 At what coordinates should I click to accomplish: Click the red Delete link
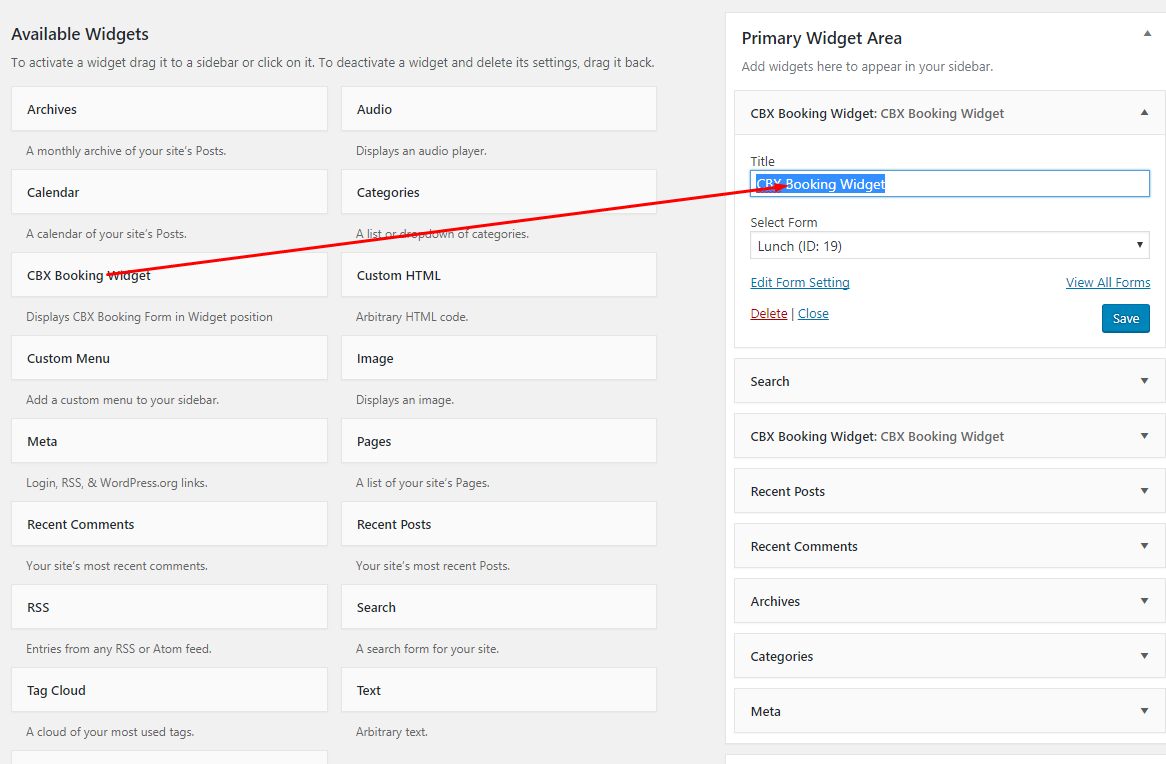(768, 314)
